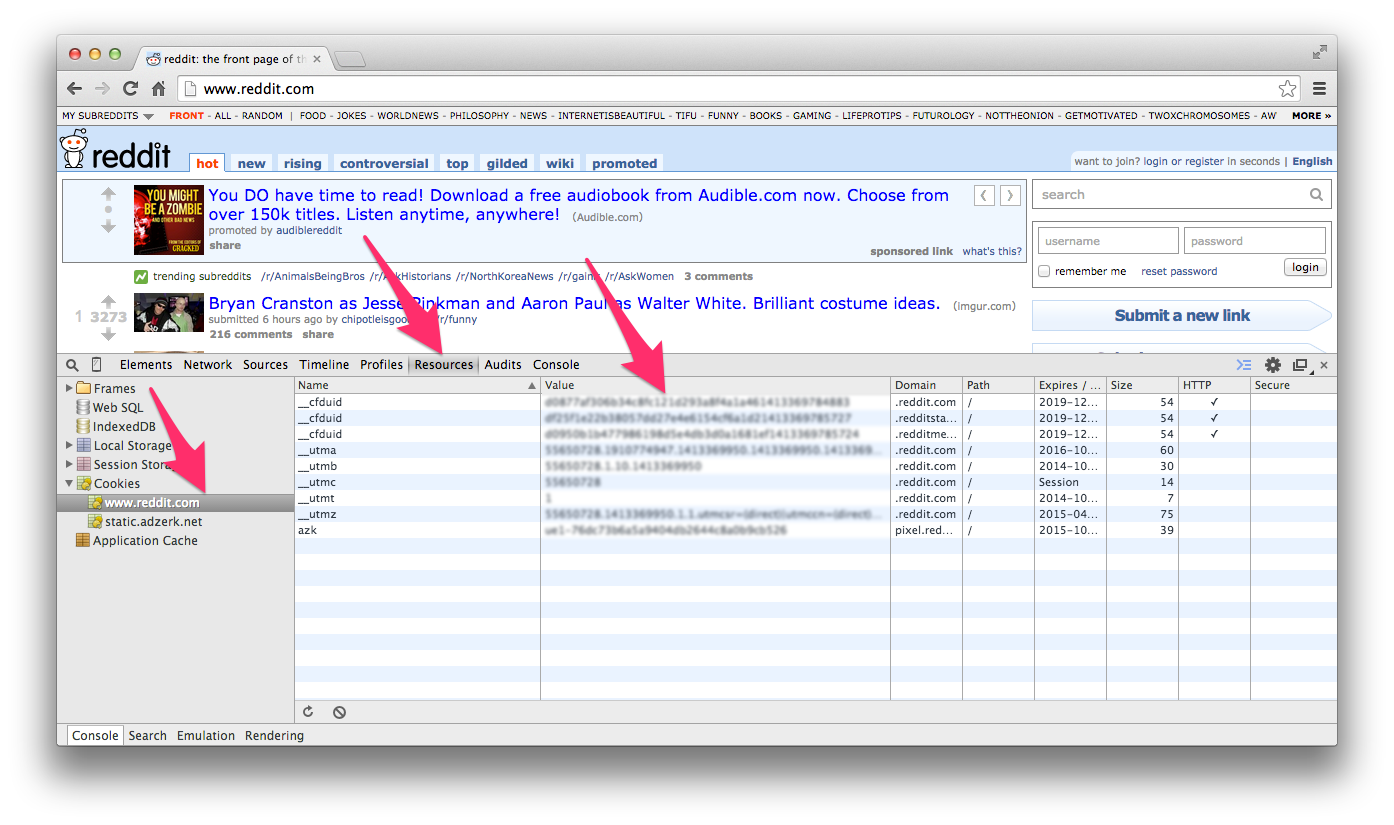The width and height of the screenshot is (1394, 825).
Task: Clear cookies with the delete icon
Action: (x=340, y=712)
